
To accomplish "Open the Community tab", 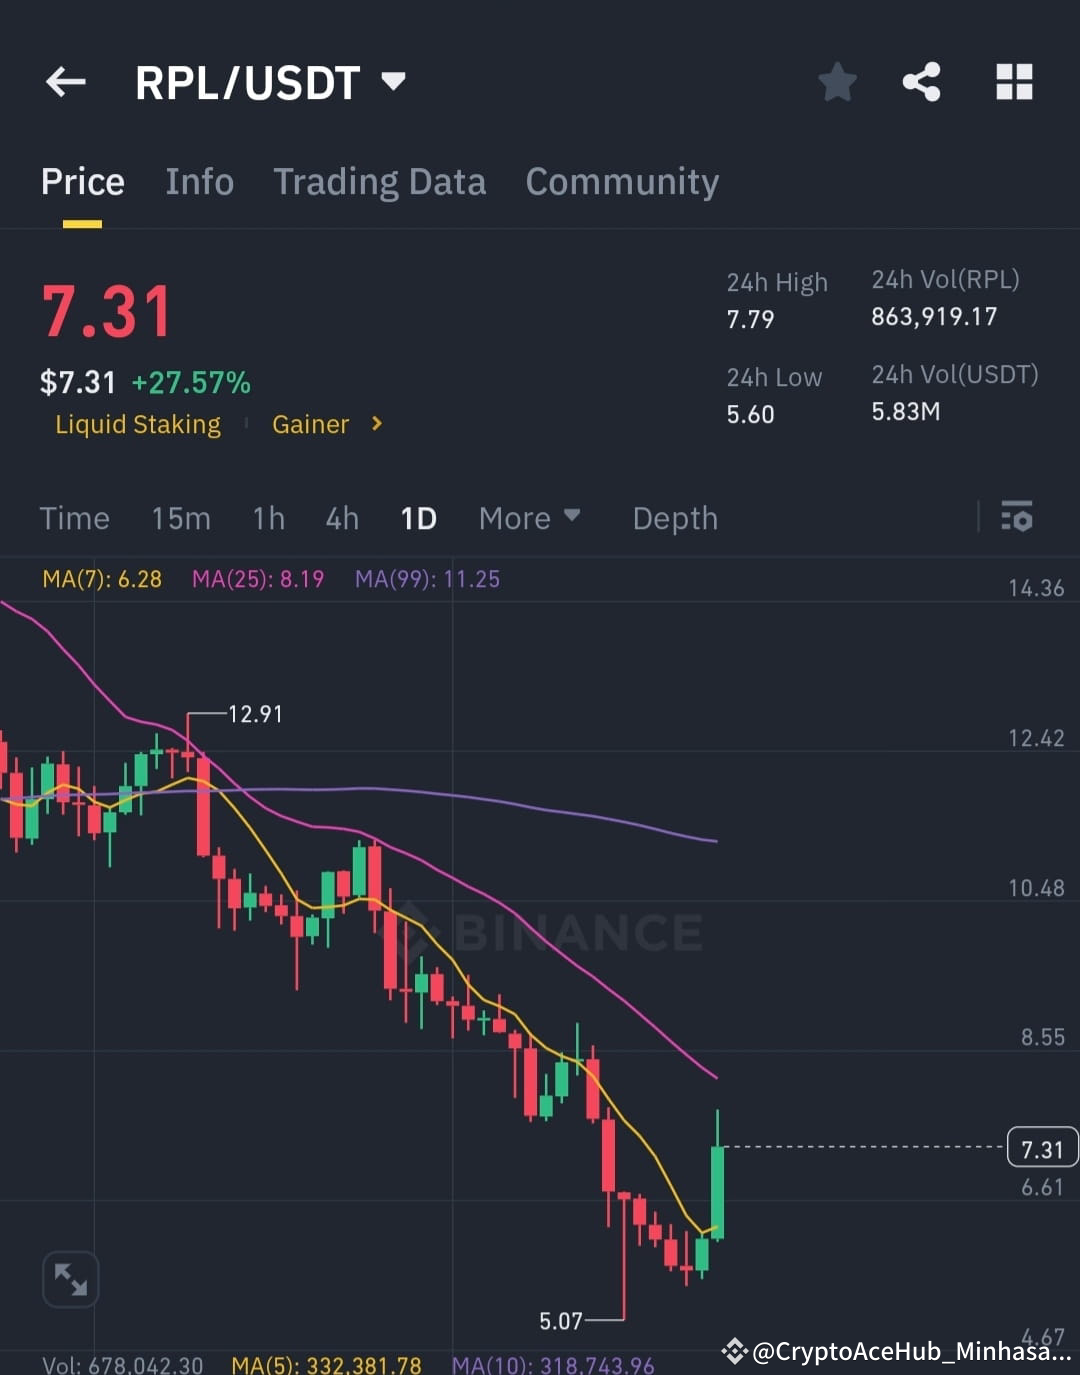I will (622, 182).
